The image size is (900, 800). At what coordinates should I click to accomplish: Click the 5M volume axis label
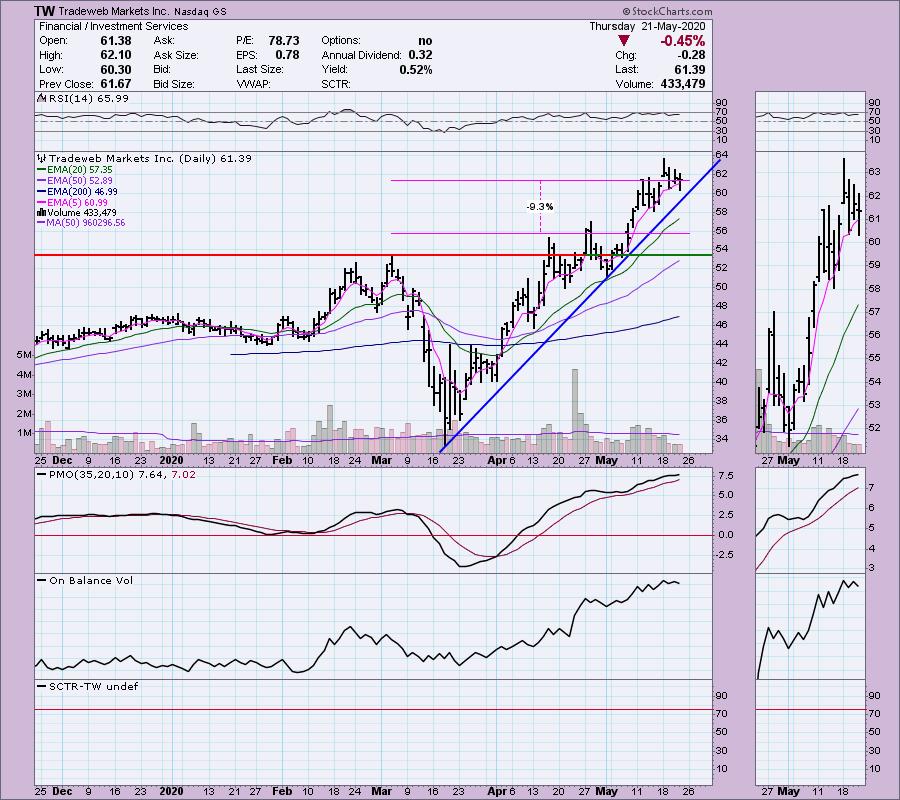[25, 355]
